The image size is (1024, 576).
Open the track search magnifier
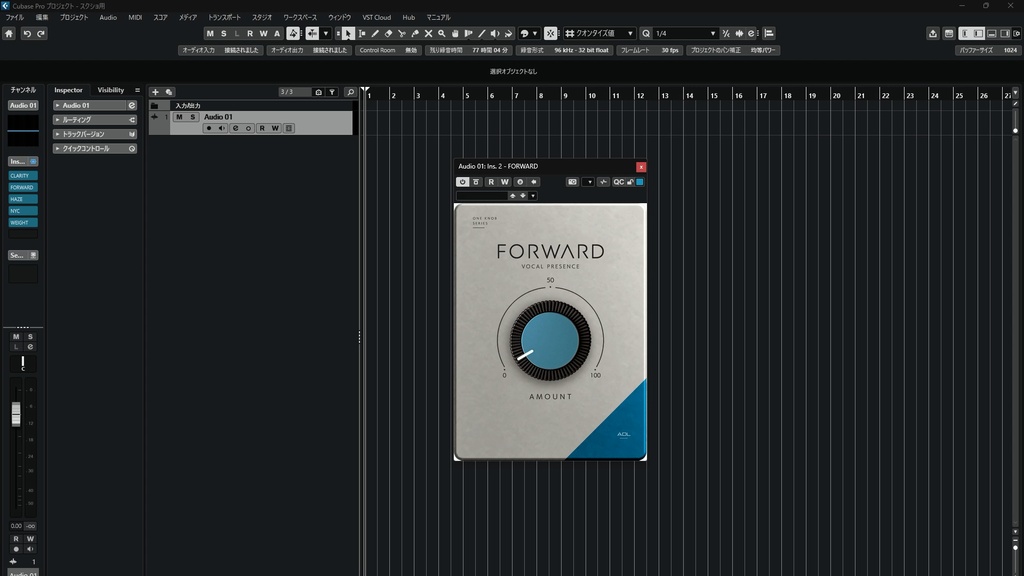click(x=350, y=92)
